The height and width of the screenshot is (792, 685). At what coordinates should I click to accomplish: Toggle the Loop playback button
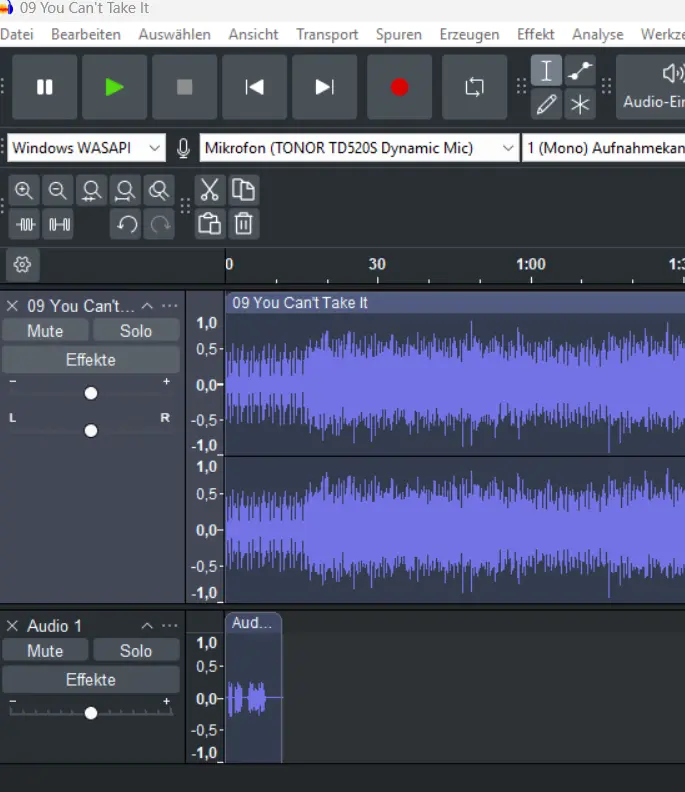coord(474,87)
